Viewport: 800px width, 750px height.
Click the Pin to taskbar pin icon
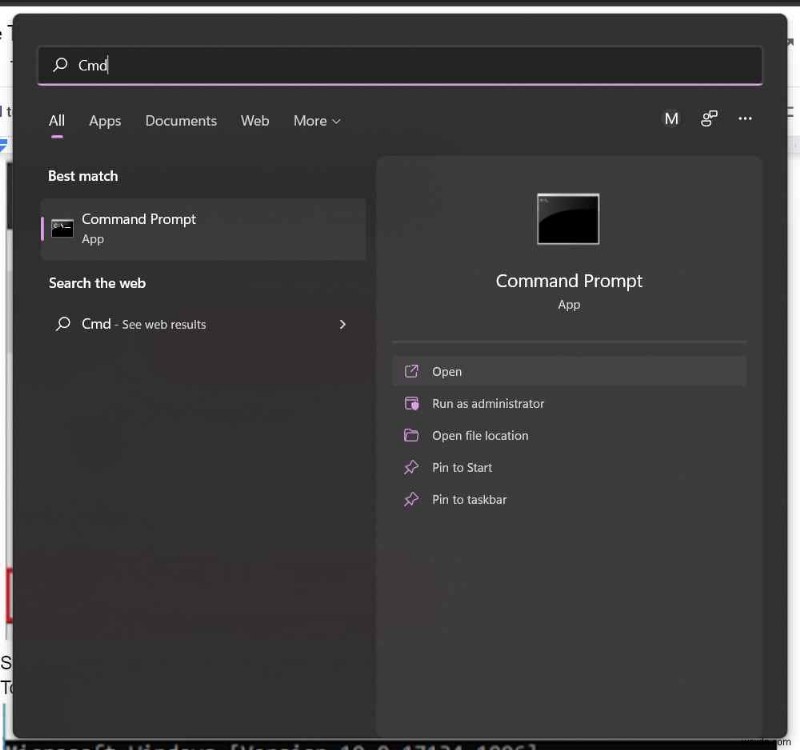411,499
